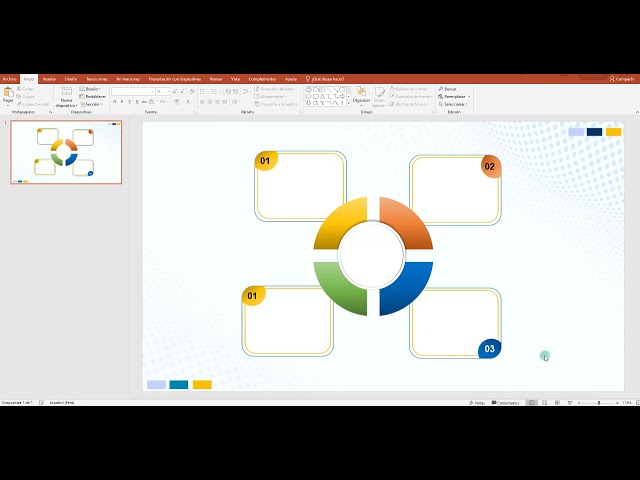The image size is (640, 480).
Task: Click the clear formatting icon
Action: click(192, 91)
